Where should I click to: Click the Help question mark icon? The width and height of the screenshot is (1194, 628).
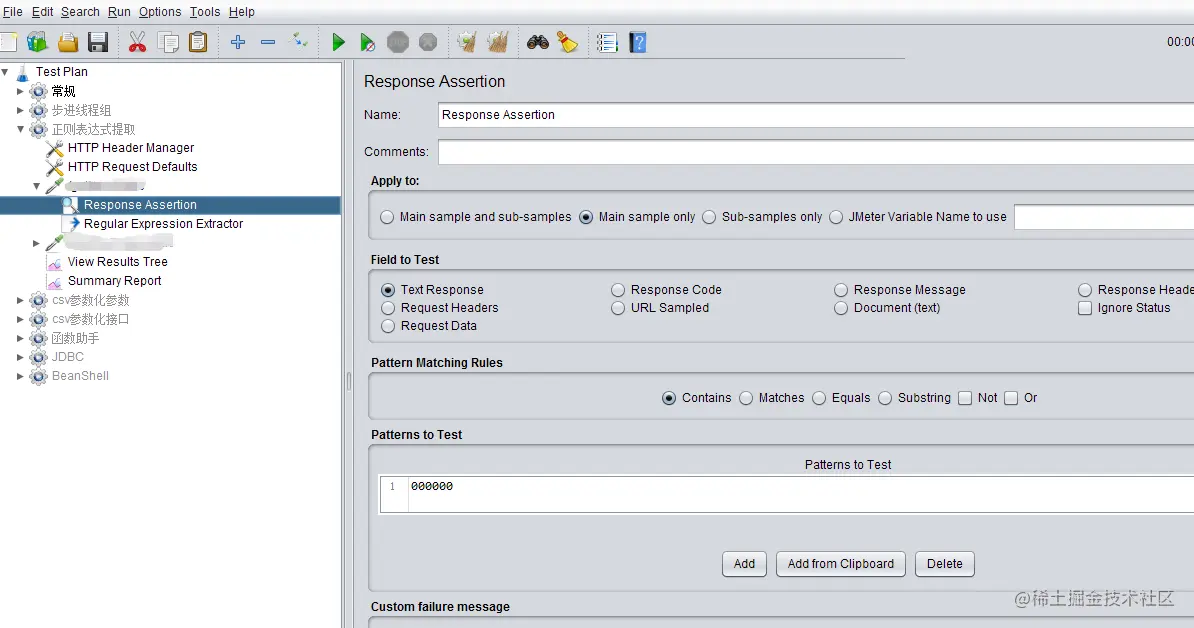(x=638, y=43)
